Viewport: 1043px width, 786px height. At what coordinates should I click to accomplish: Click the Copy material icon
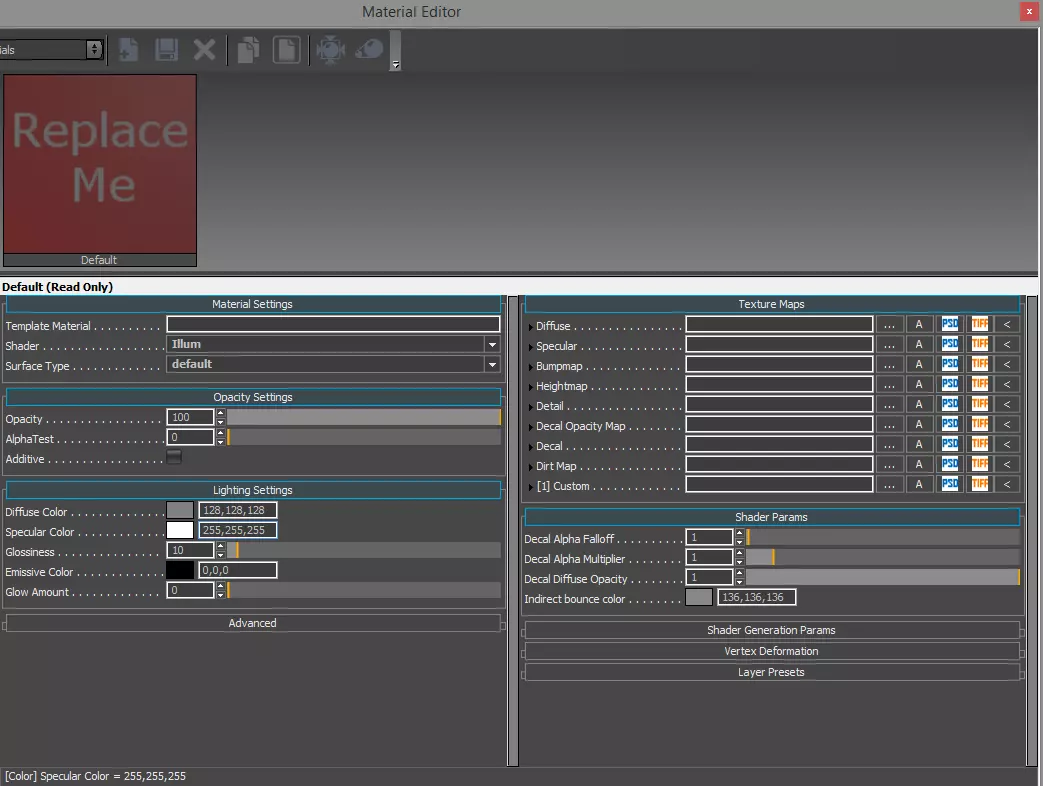click(249, 49)
